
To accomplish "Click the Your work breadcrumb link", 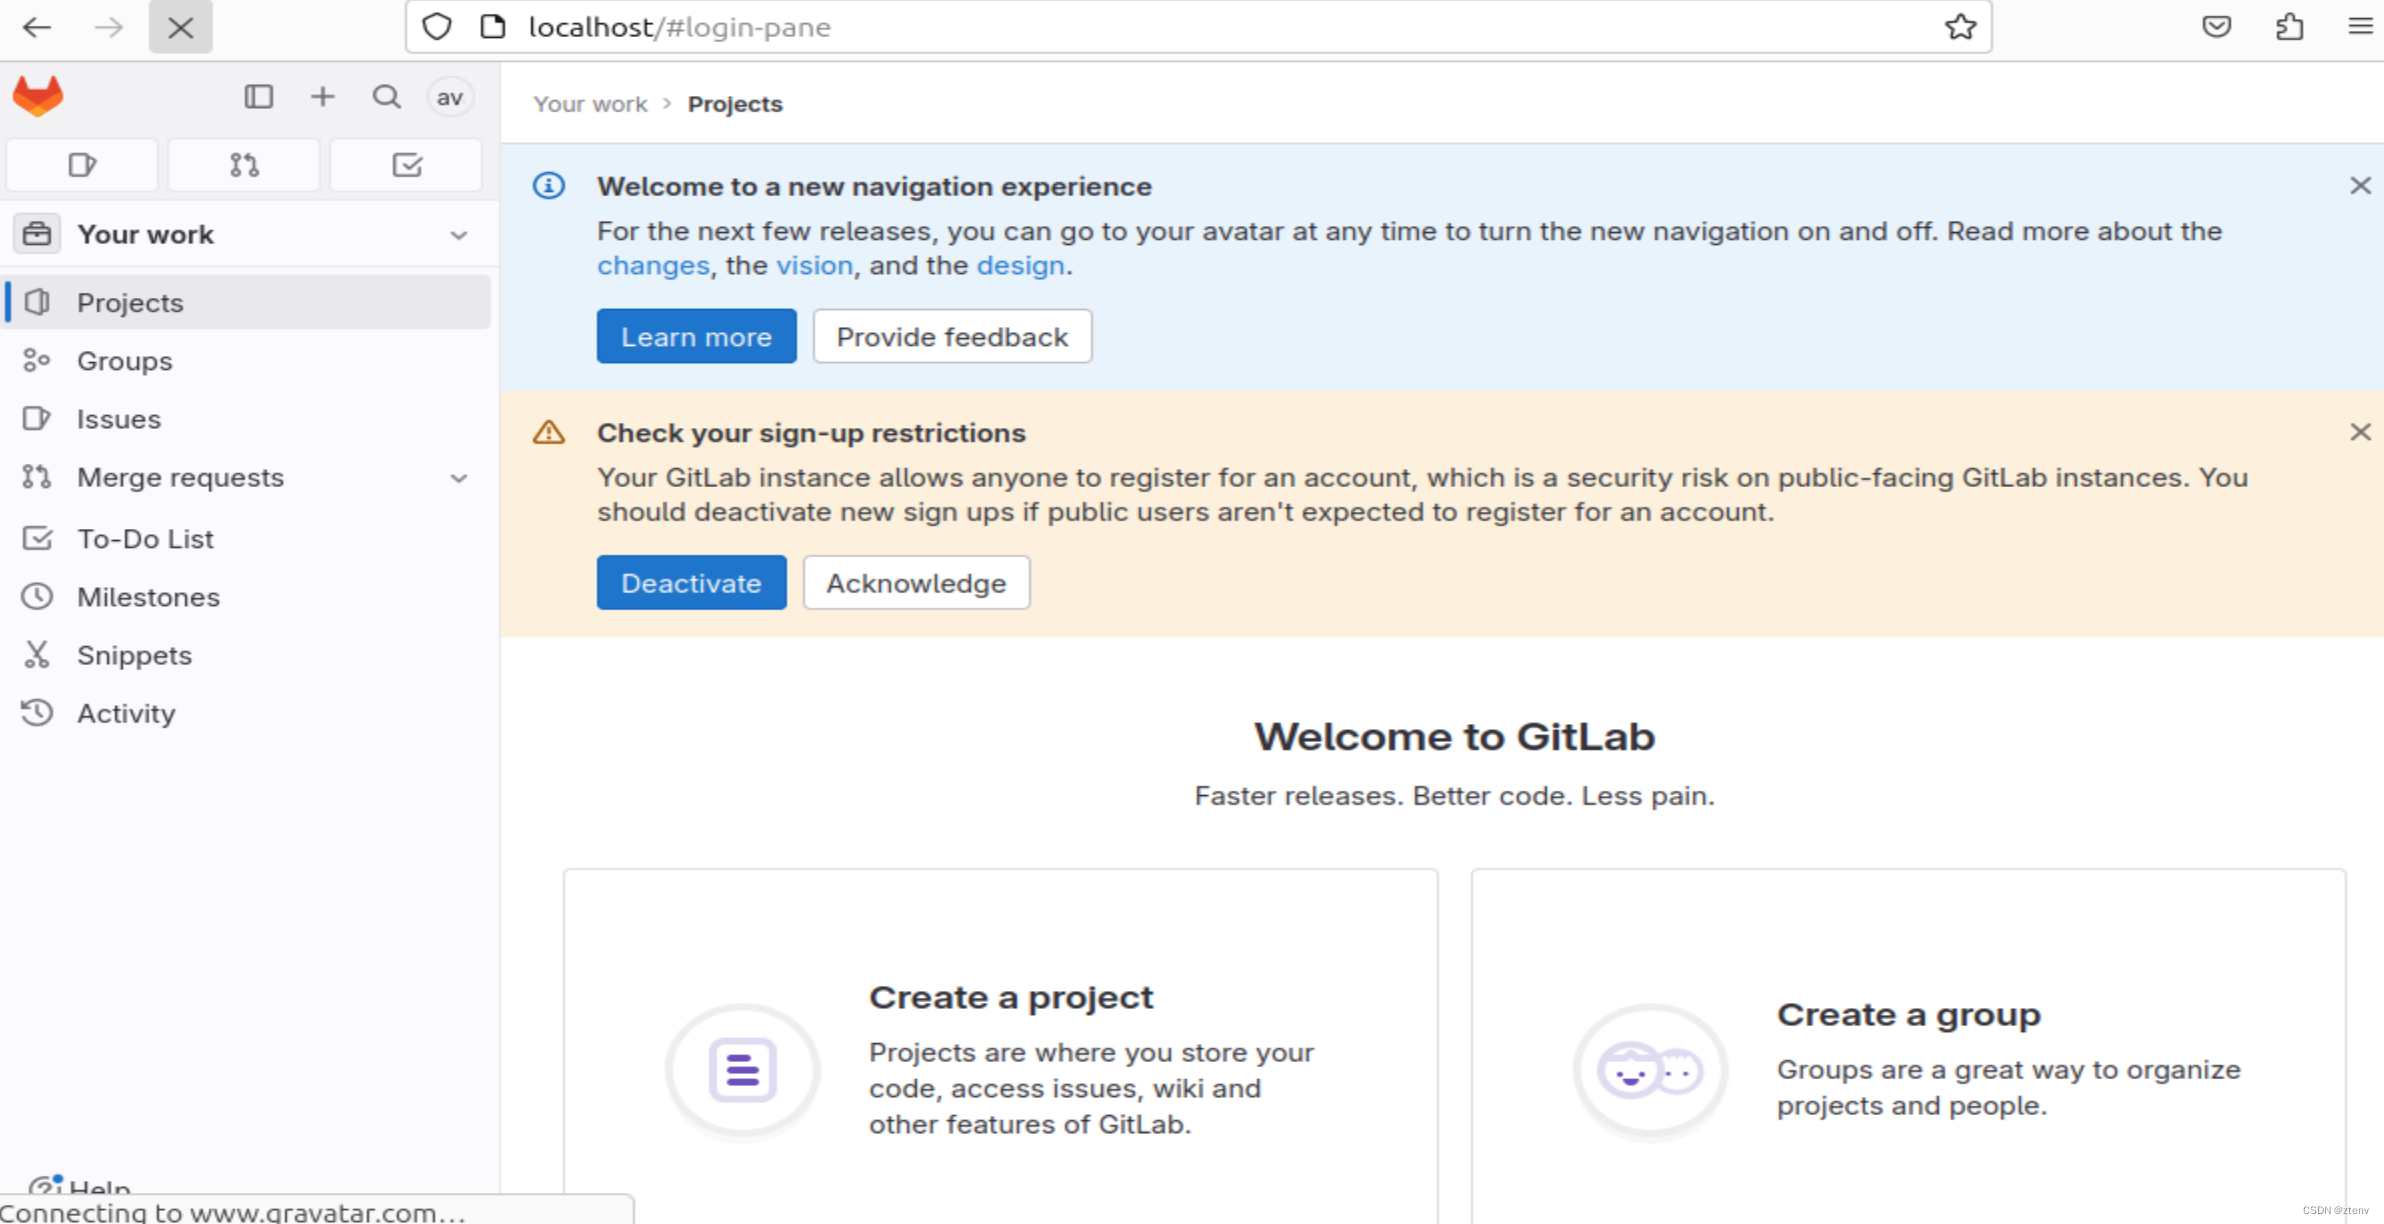I will tap(590, 104).
